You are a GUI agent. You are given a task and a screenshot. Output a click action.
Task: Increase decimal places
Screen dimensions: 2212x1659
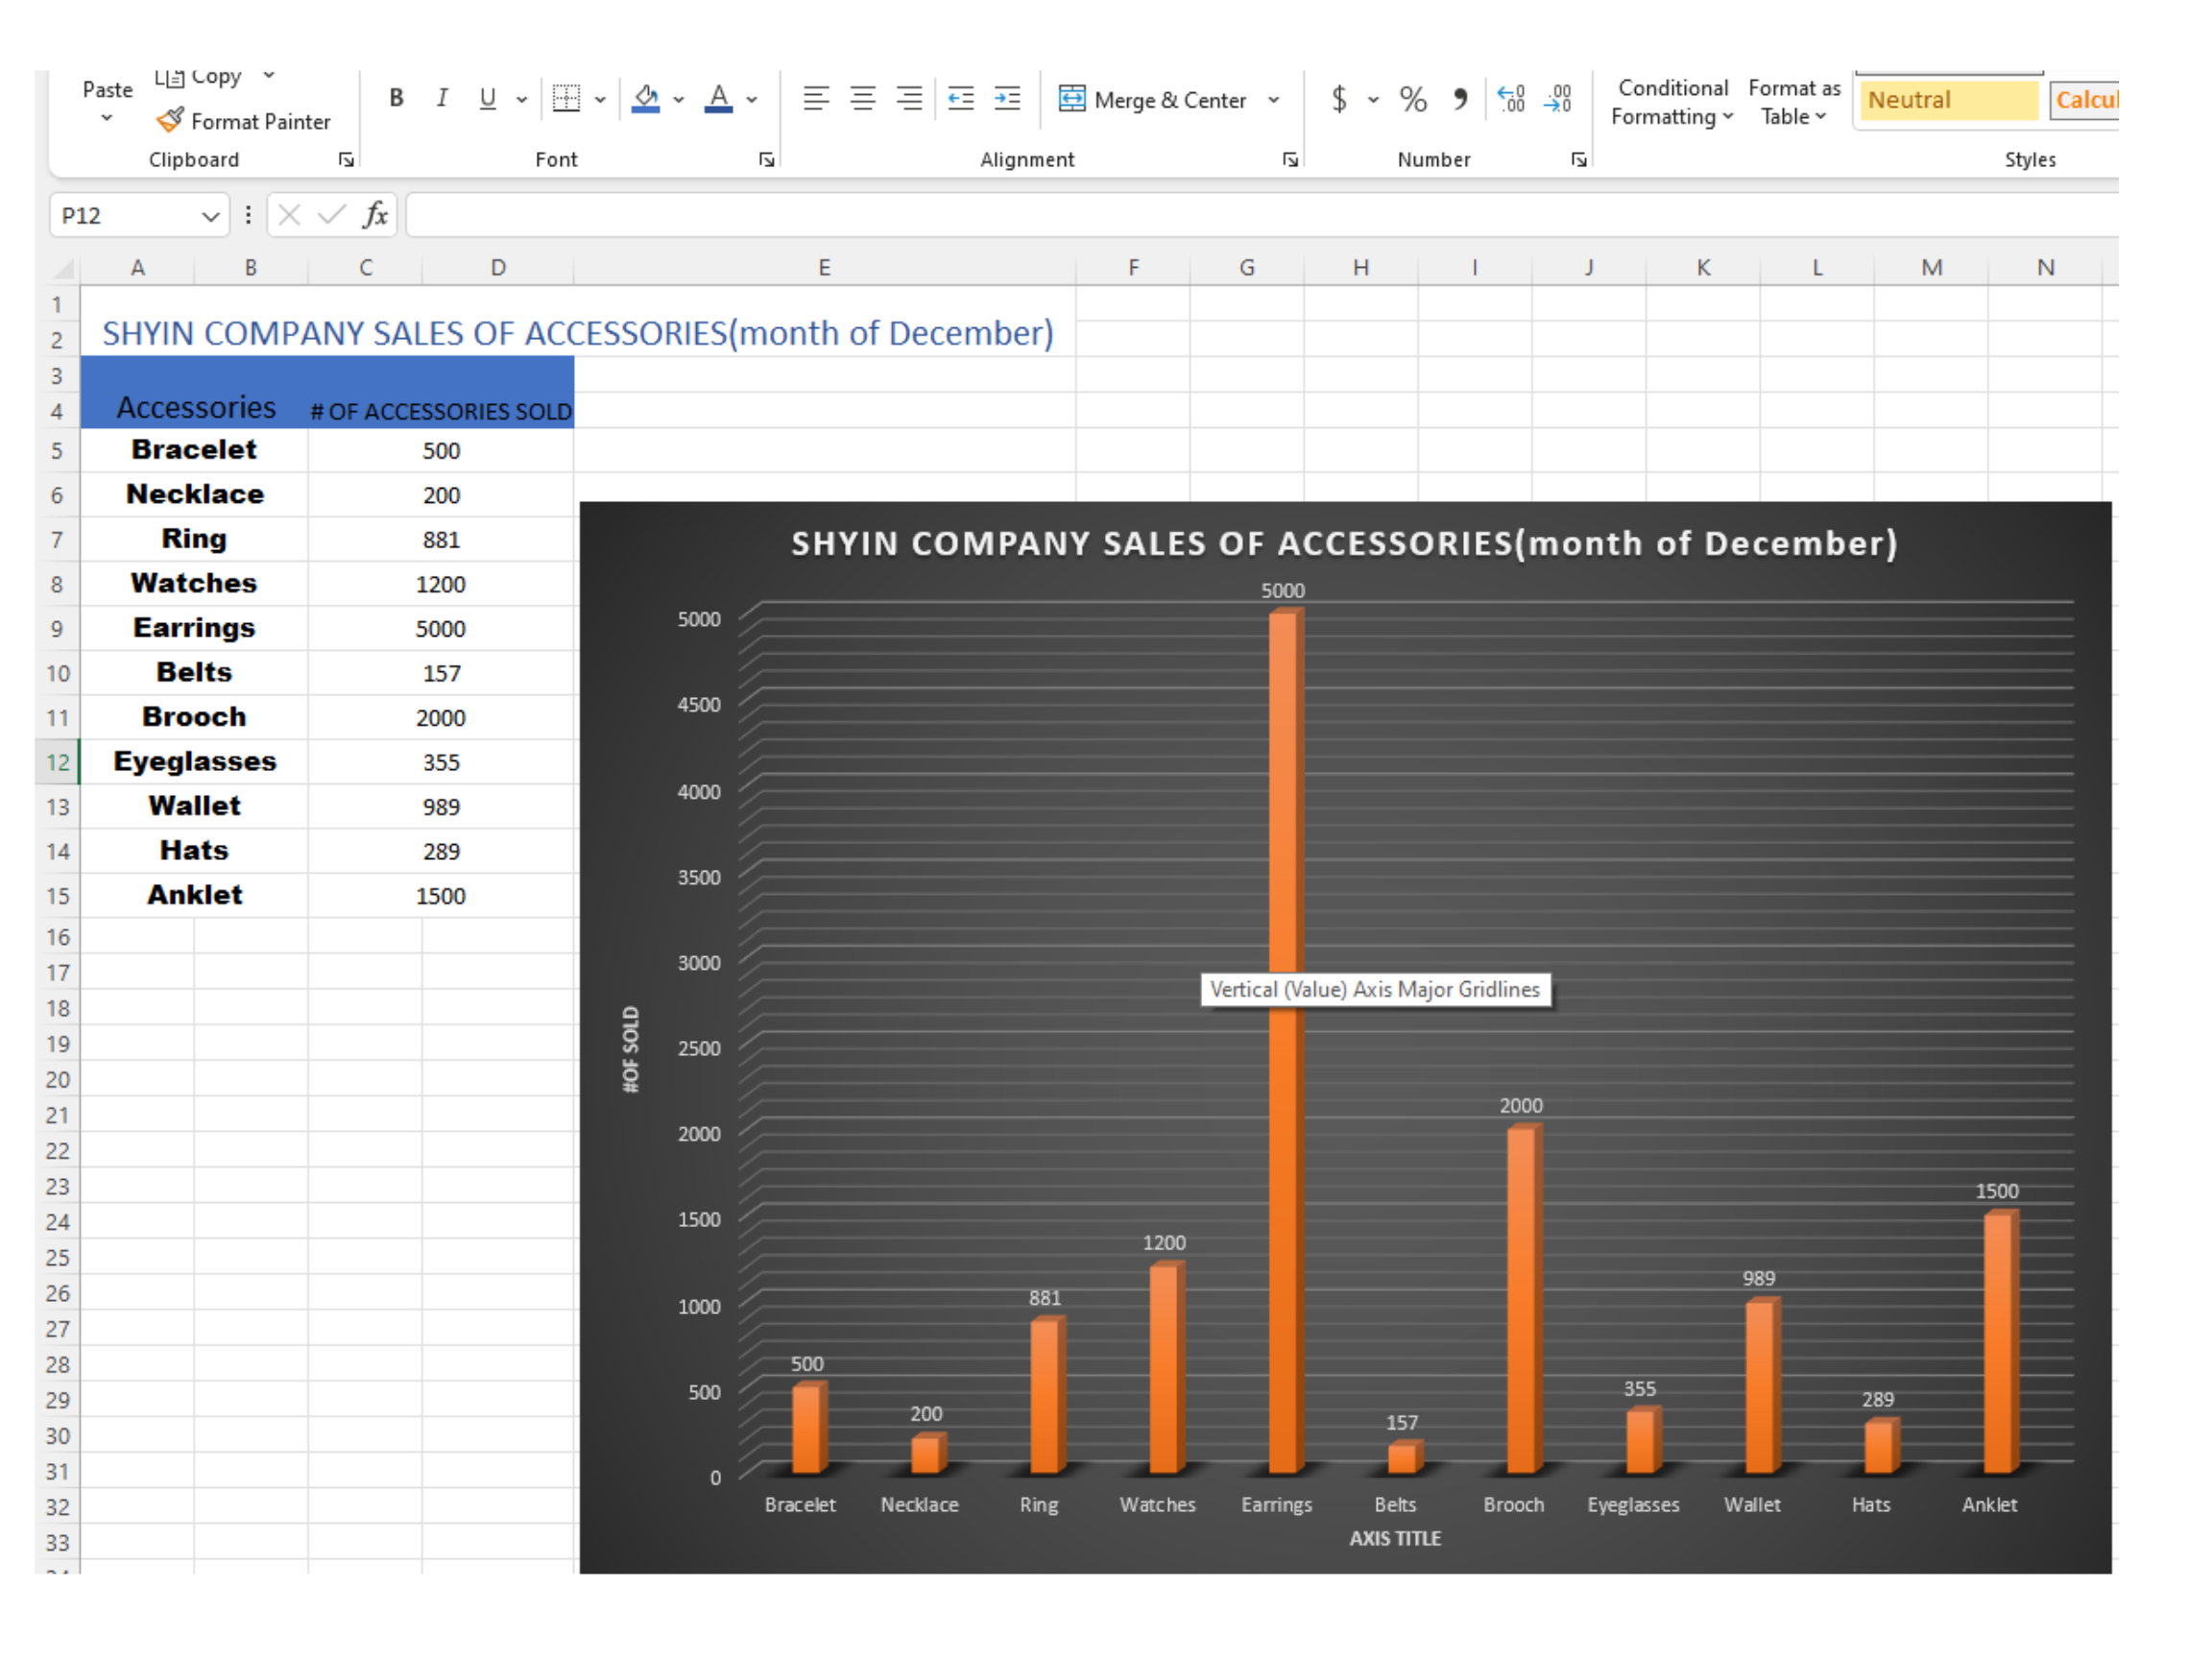pyautogui.click(x=1511, y=98)
